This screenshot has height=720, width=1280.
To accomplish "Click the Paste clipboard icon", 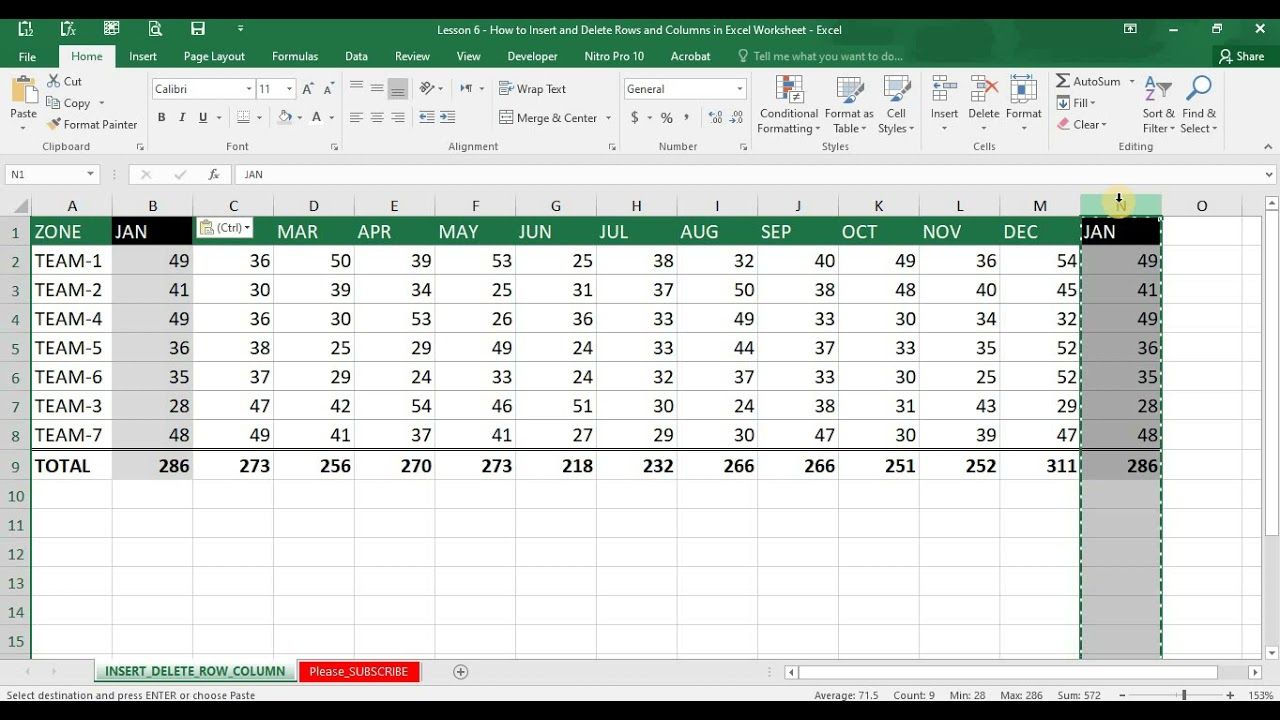I will (x=23, y=92).
